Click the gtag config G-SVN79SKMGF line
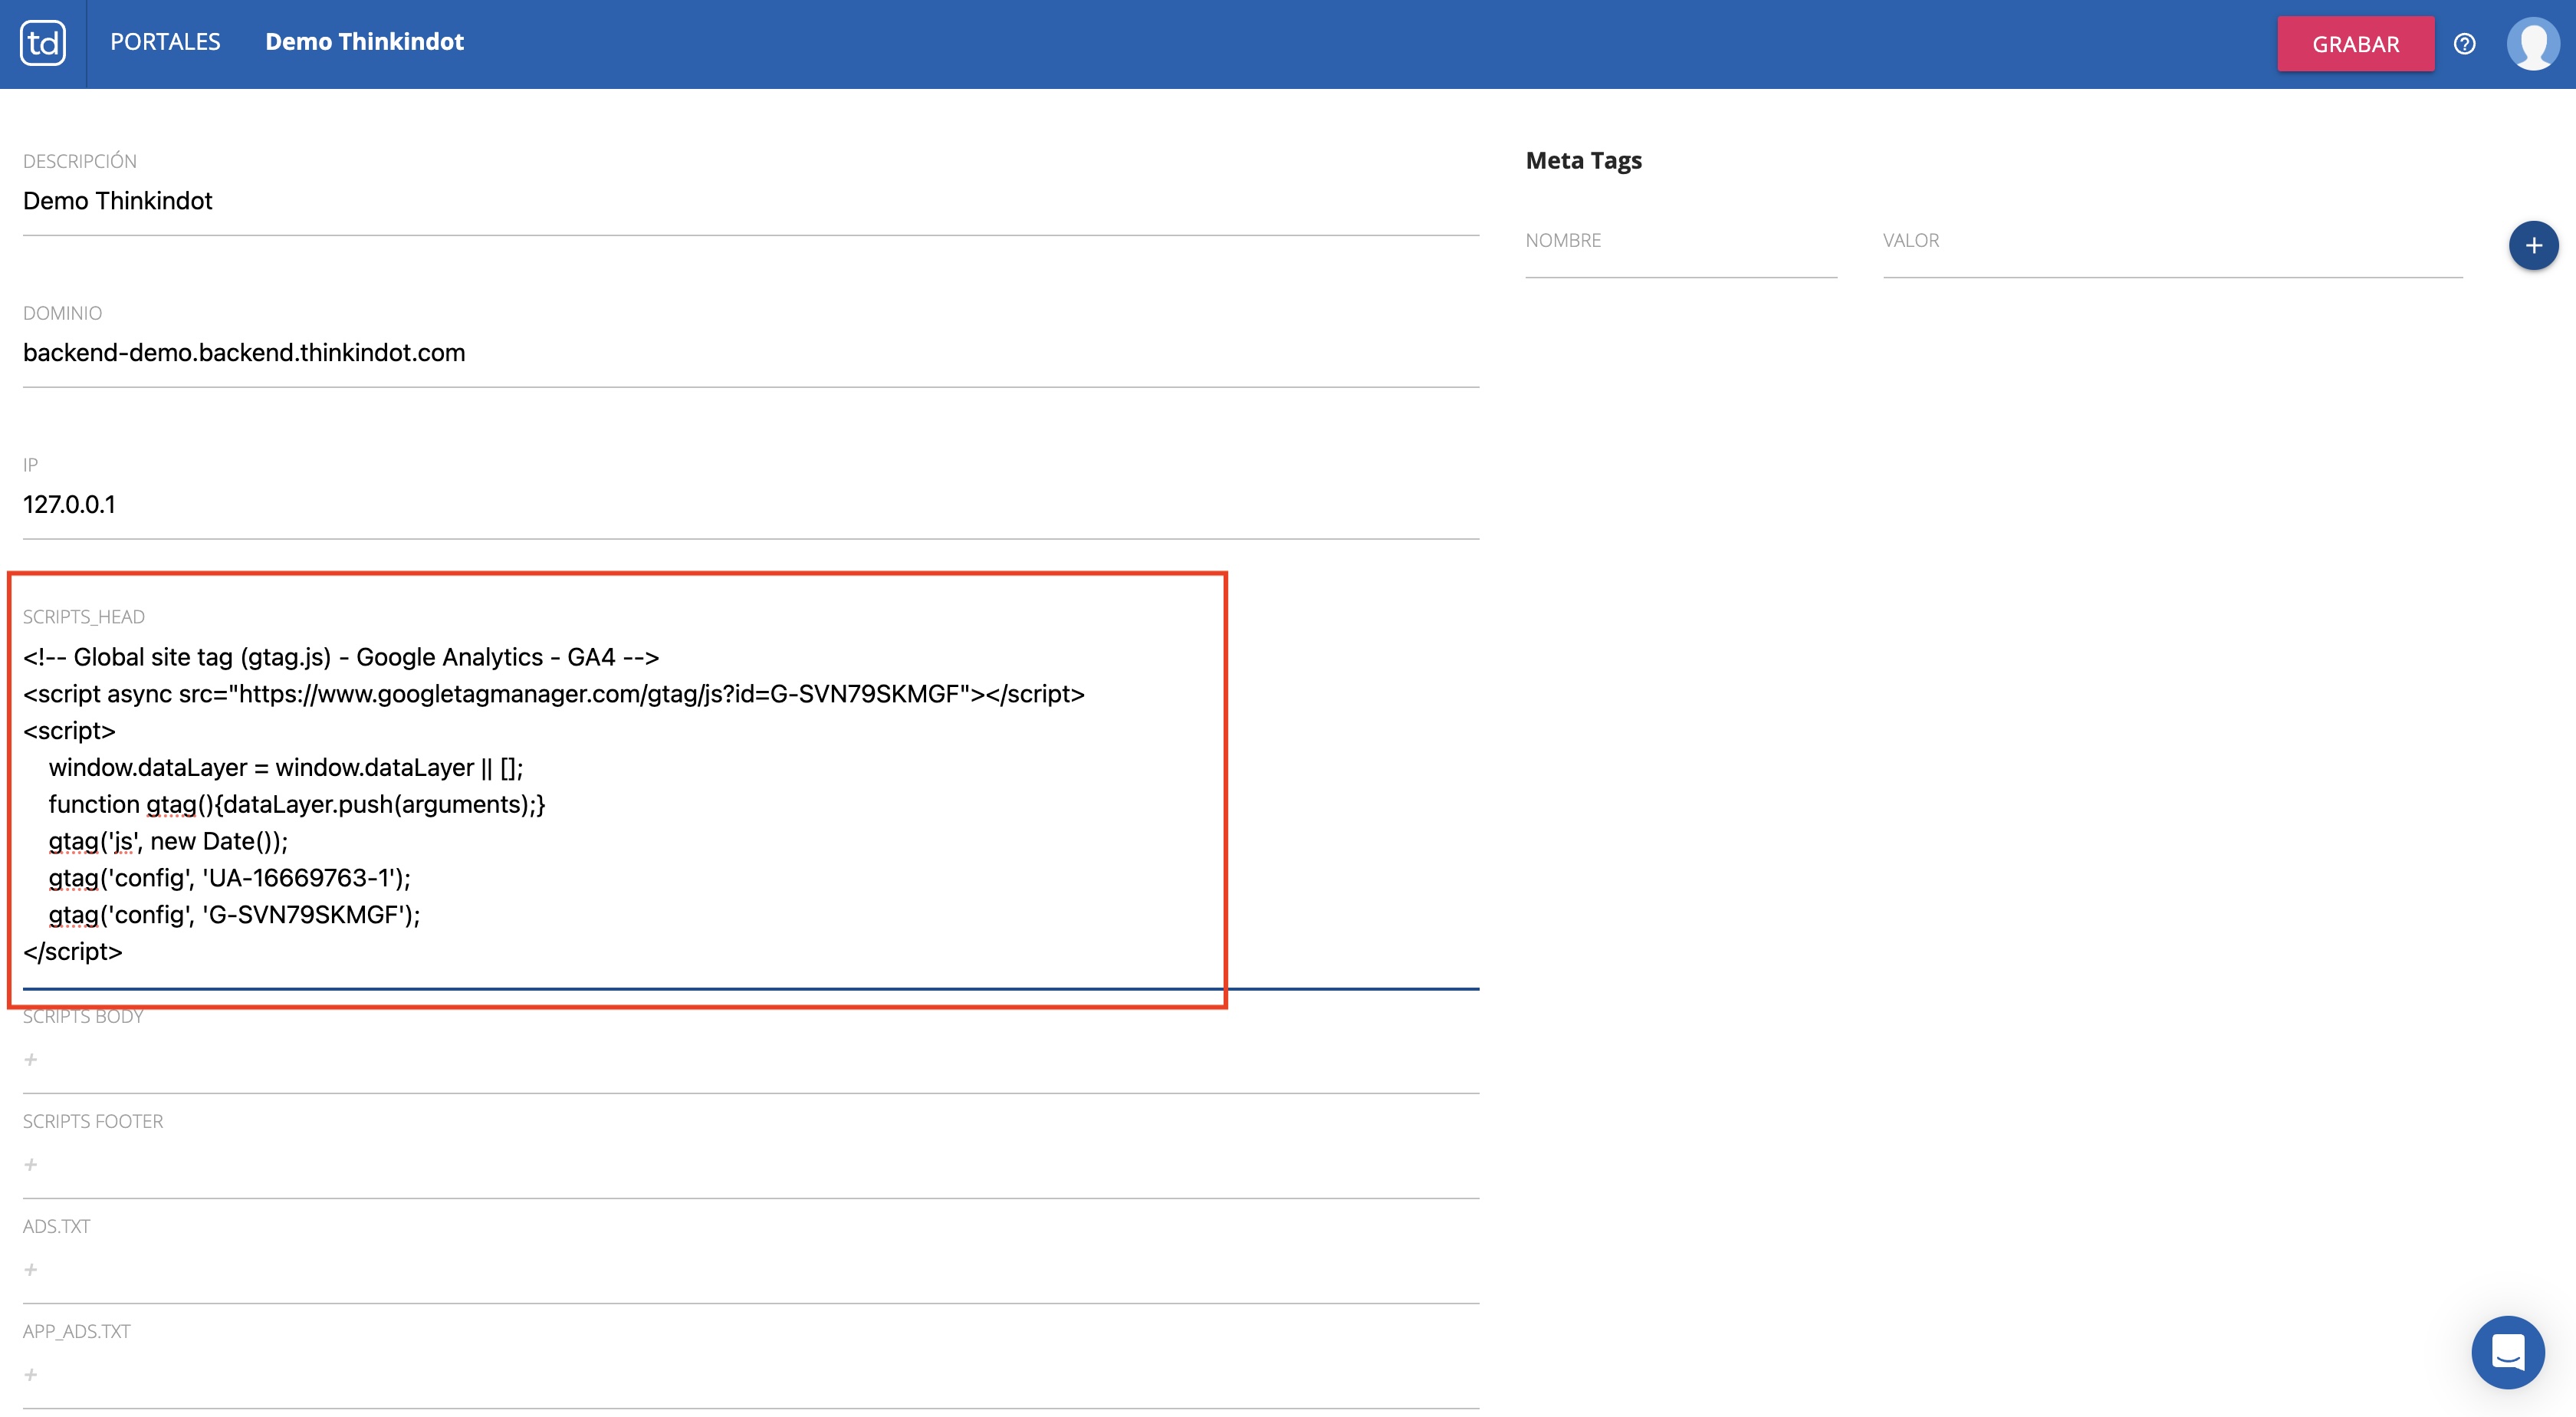 [235, 915]
